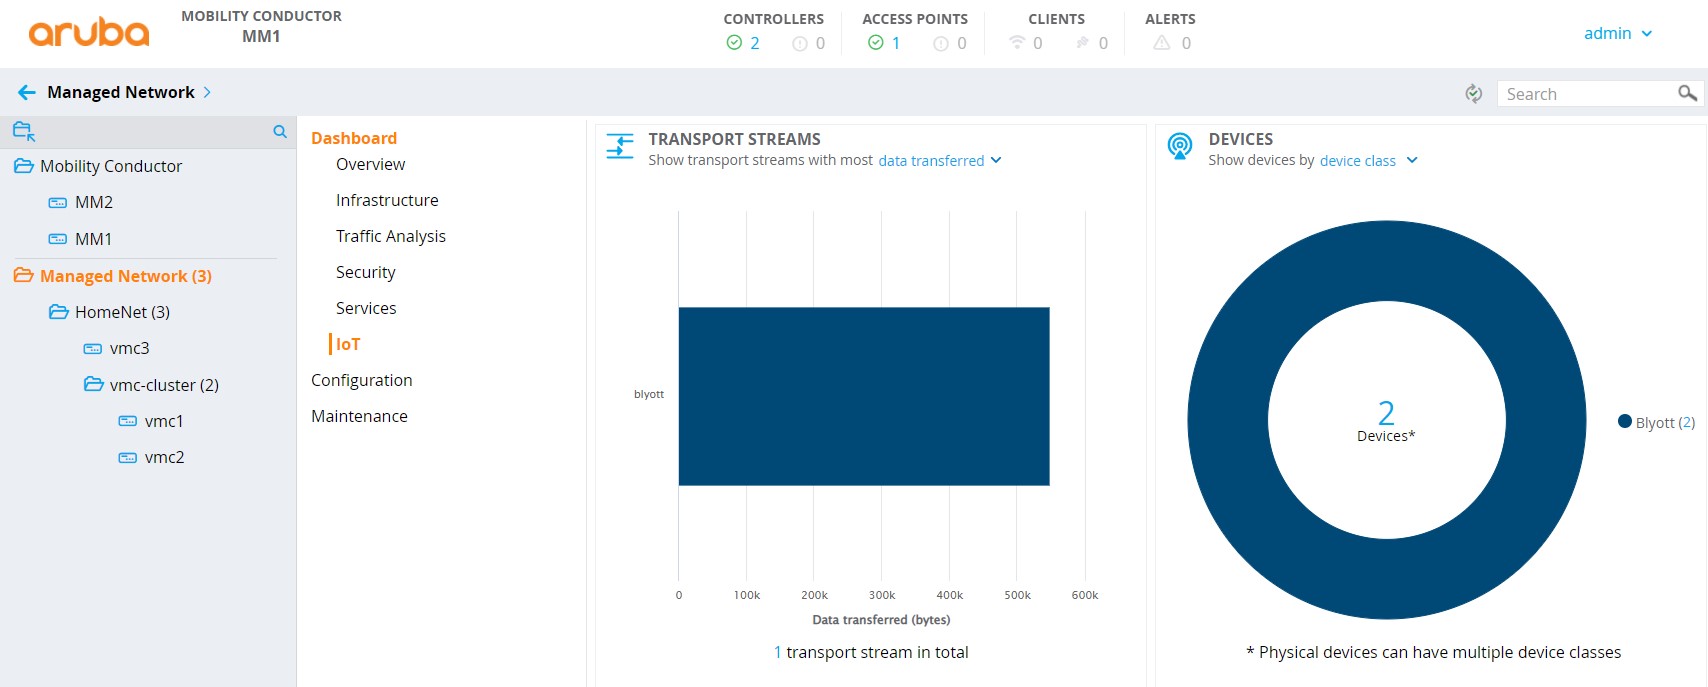Collapse the HomeNet (3) folder
Image resolution: width=1708 pixels, height=687 pixels.
click(59, 312)
